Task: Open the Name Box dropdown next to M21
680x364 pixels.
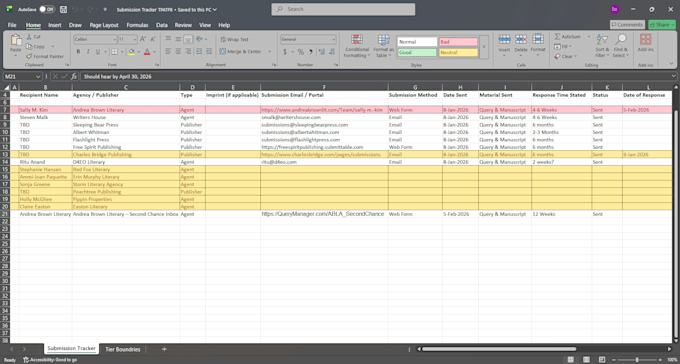Action: pos(39,76)
